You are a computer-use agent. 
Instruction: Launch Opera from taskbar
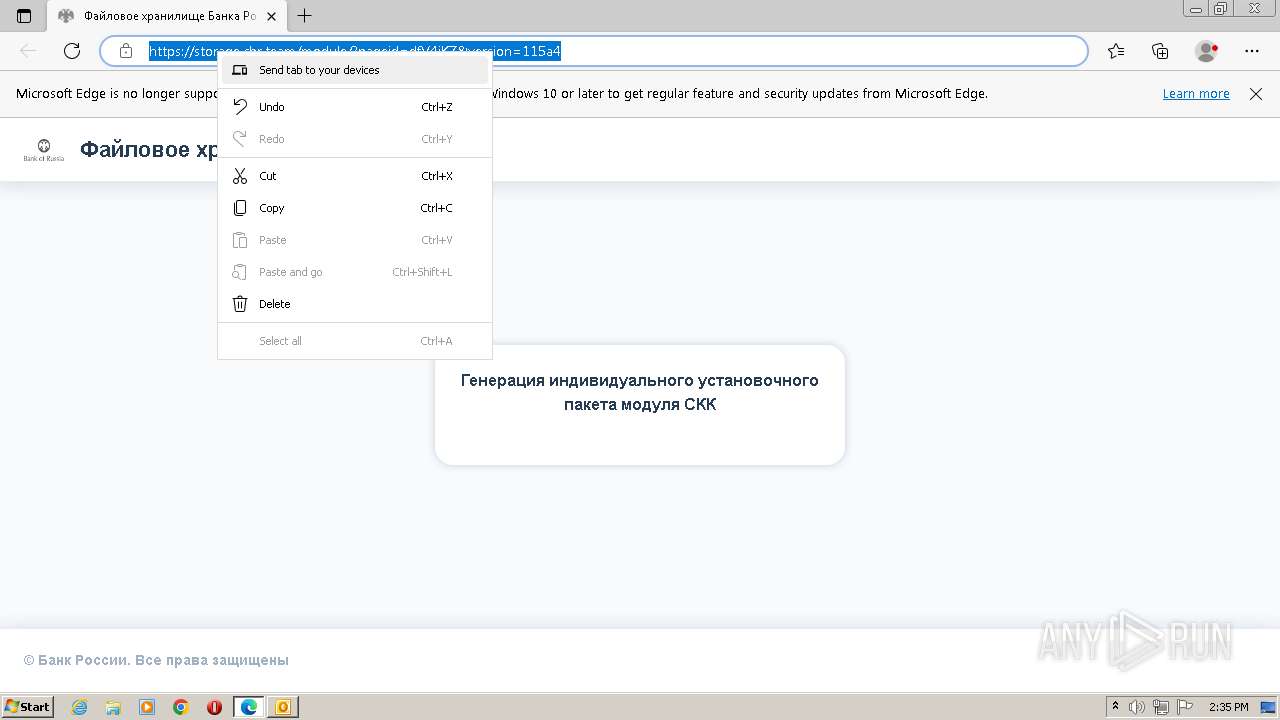214,707
